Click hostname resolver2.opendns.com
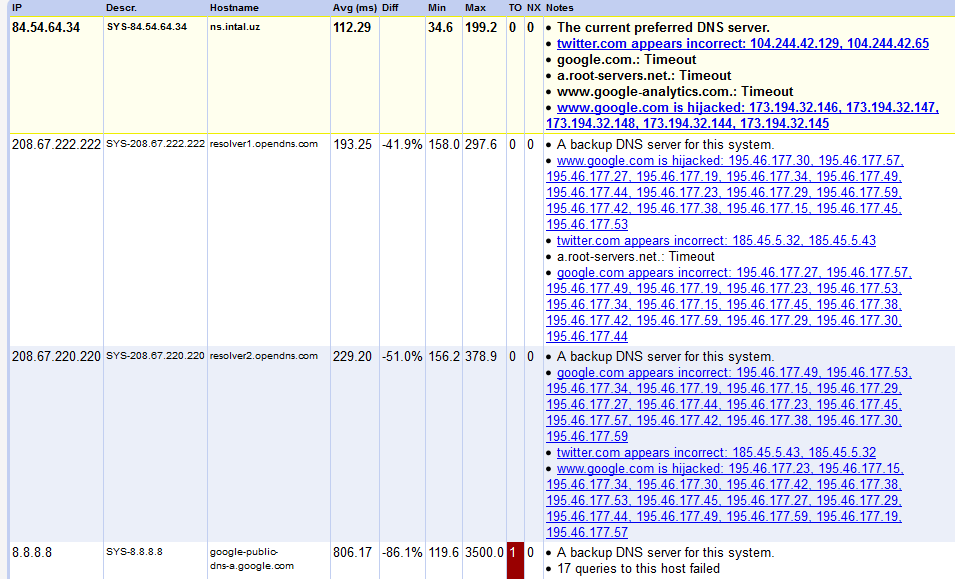The width and height of the screenshot is (955, 579). click(x=264, y=356)
